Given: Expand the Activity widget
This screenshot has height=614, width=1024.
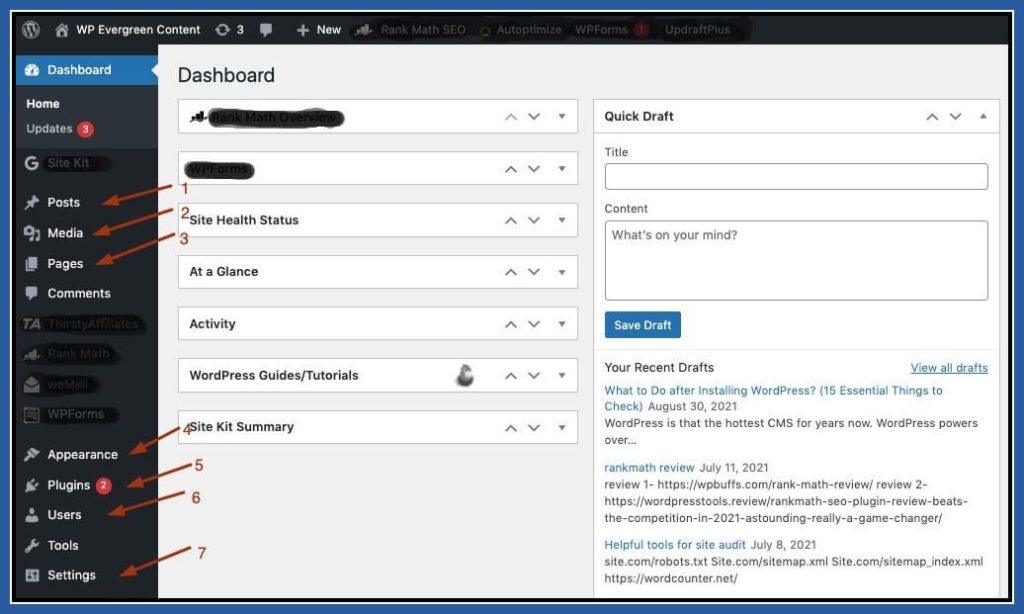Looking at the screenshot, I should coord(562,324).
